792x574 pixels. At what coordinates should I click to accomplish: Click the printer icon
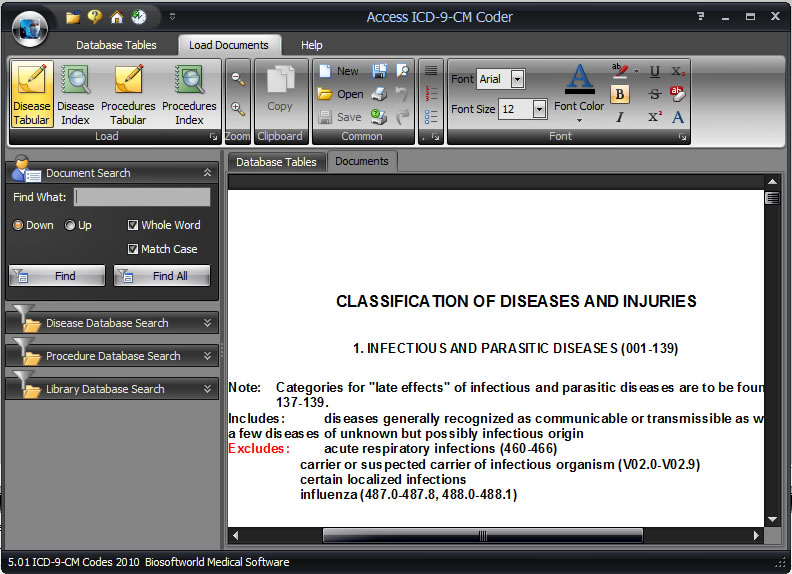379,94
